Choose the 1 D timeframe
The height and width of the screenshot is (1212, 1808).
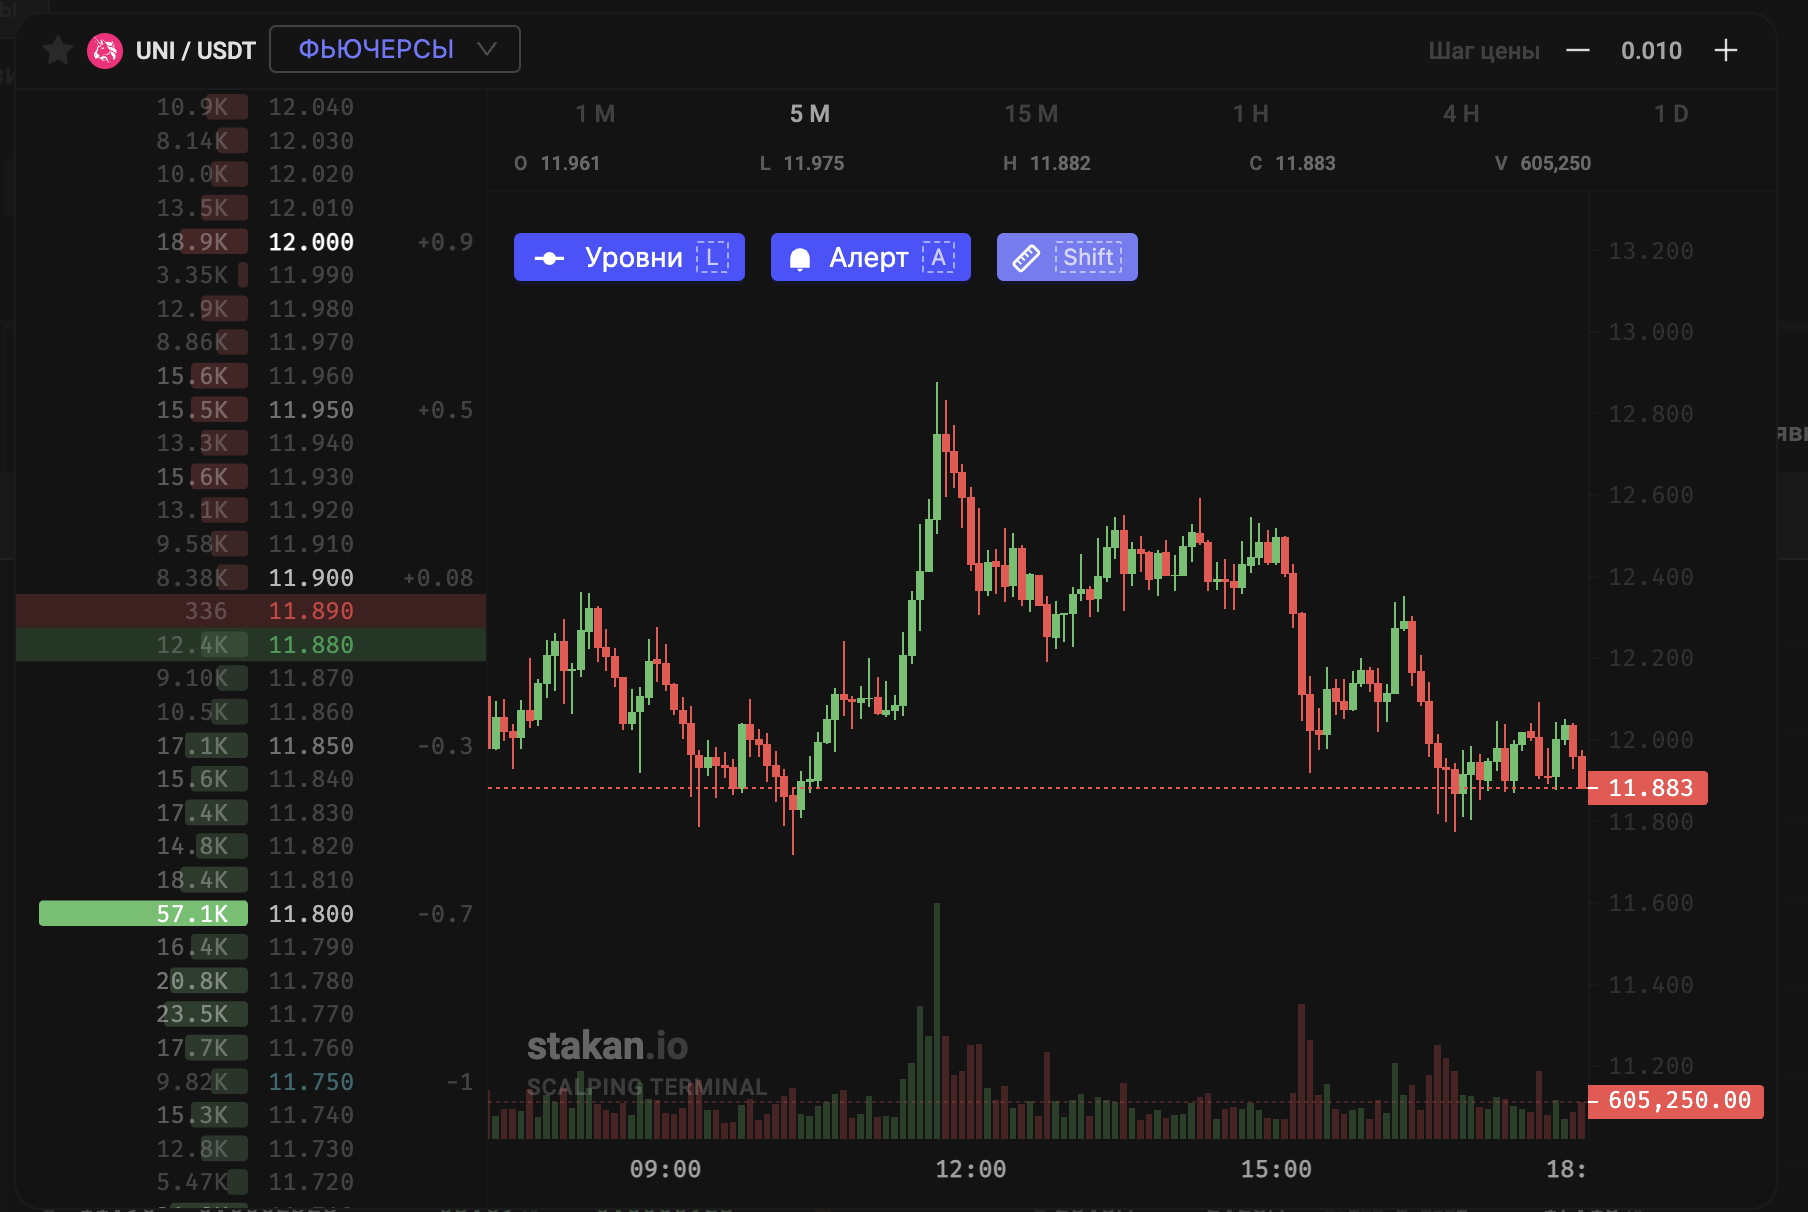click(1671, 114)
